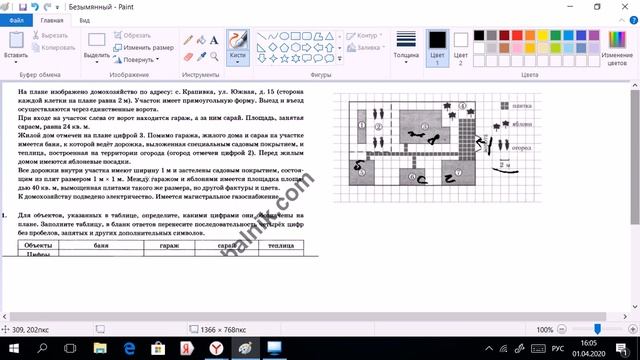
Task: Open the Select dropdown arrow
Action: [97, 62]
